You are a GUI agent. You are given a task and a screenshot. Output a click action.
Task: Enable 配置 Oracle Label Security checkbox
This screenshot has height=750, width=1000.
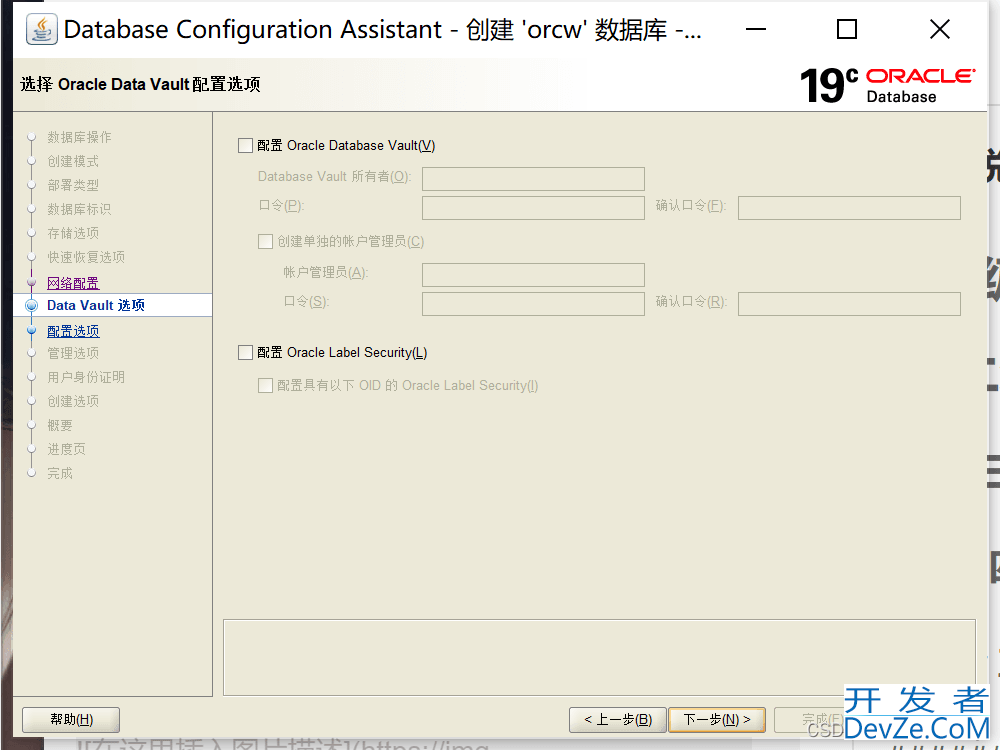coord(246,352)
